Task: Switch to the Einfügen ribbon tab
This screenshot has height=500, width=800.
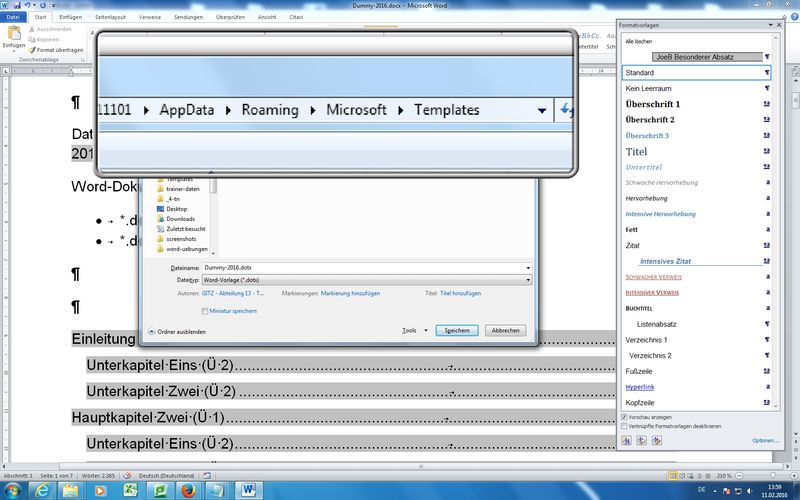Action: tap(70, 17)
